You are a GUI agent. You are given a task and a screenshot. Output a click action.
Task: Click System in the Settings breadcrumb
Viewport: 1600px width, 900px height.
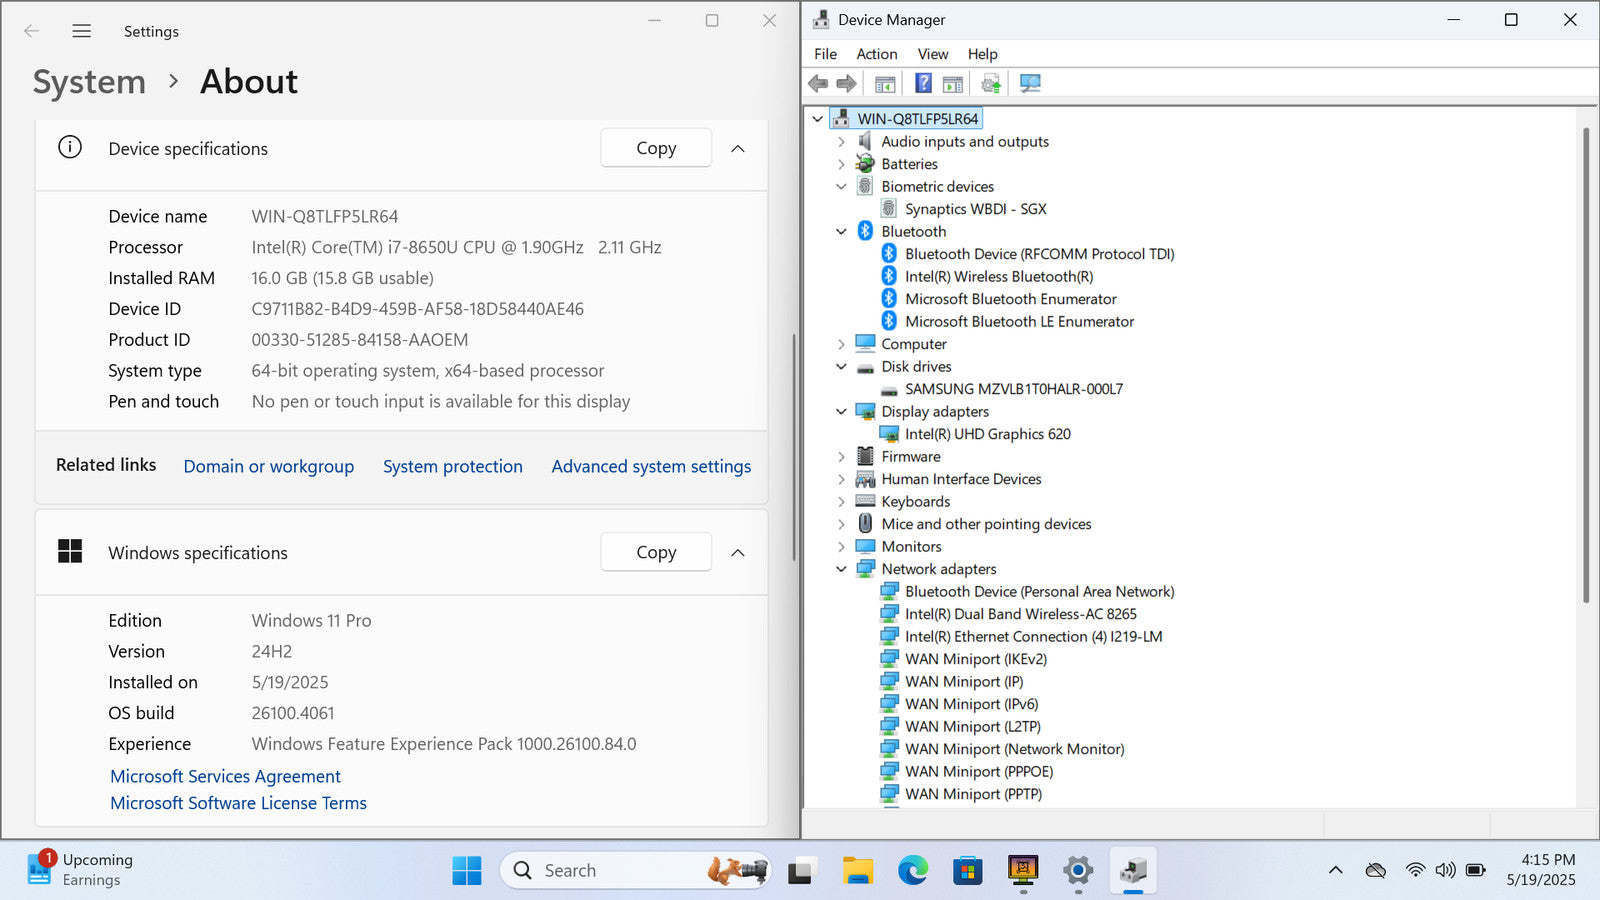pos(89,82)
